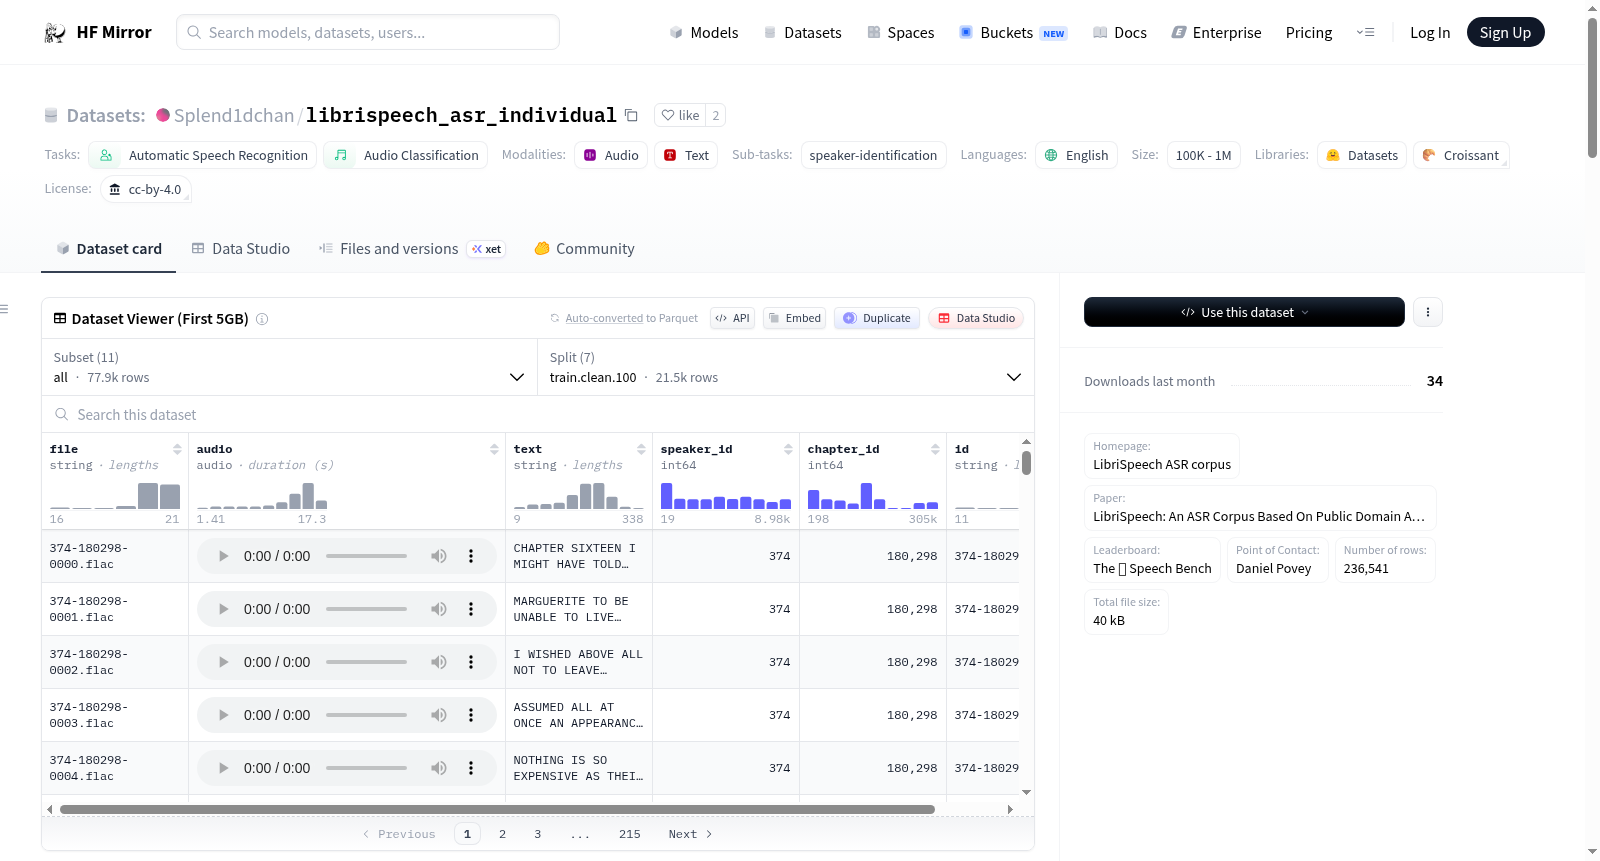Go to page 2 of the table
Screen dimensions: 1600x861
click(x=502, y=834)
